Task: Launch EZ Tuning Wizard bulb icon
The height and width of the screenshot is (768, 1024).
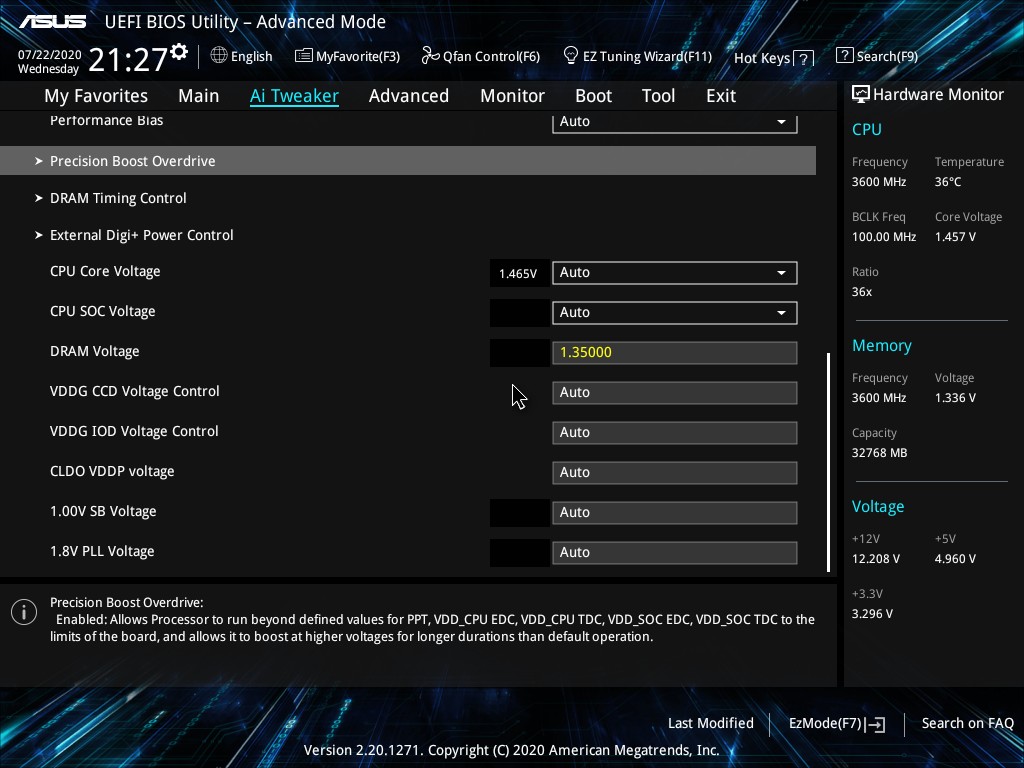Action: (x=571, y=55)
